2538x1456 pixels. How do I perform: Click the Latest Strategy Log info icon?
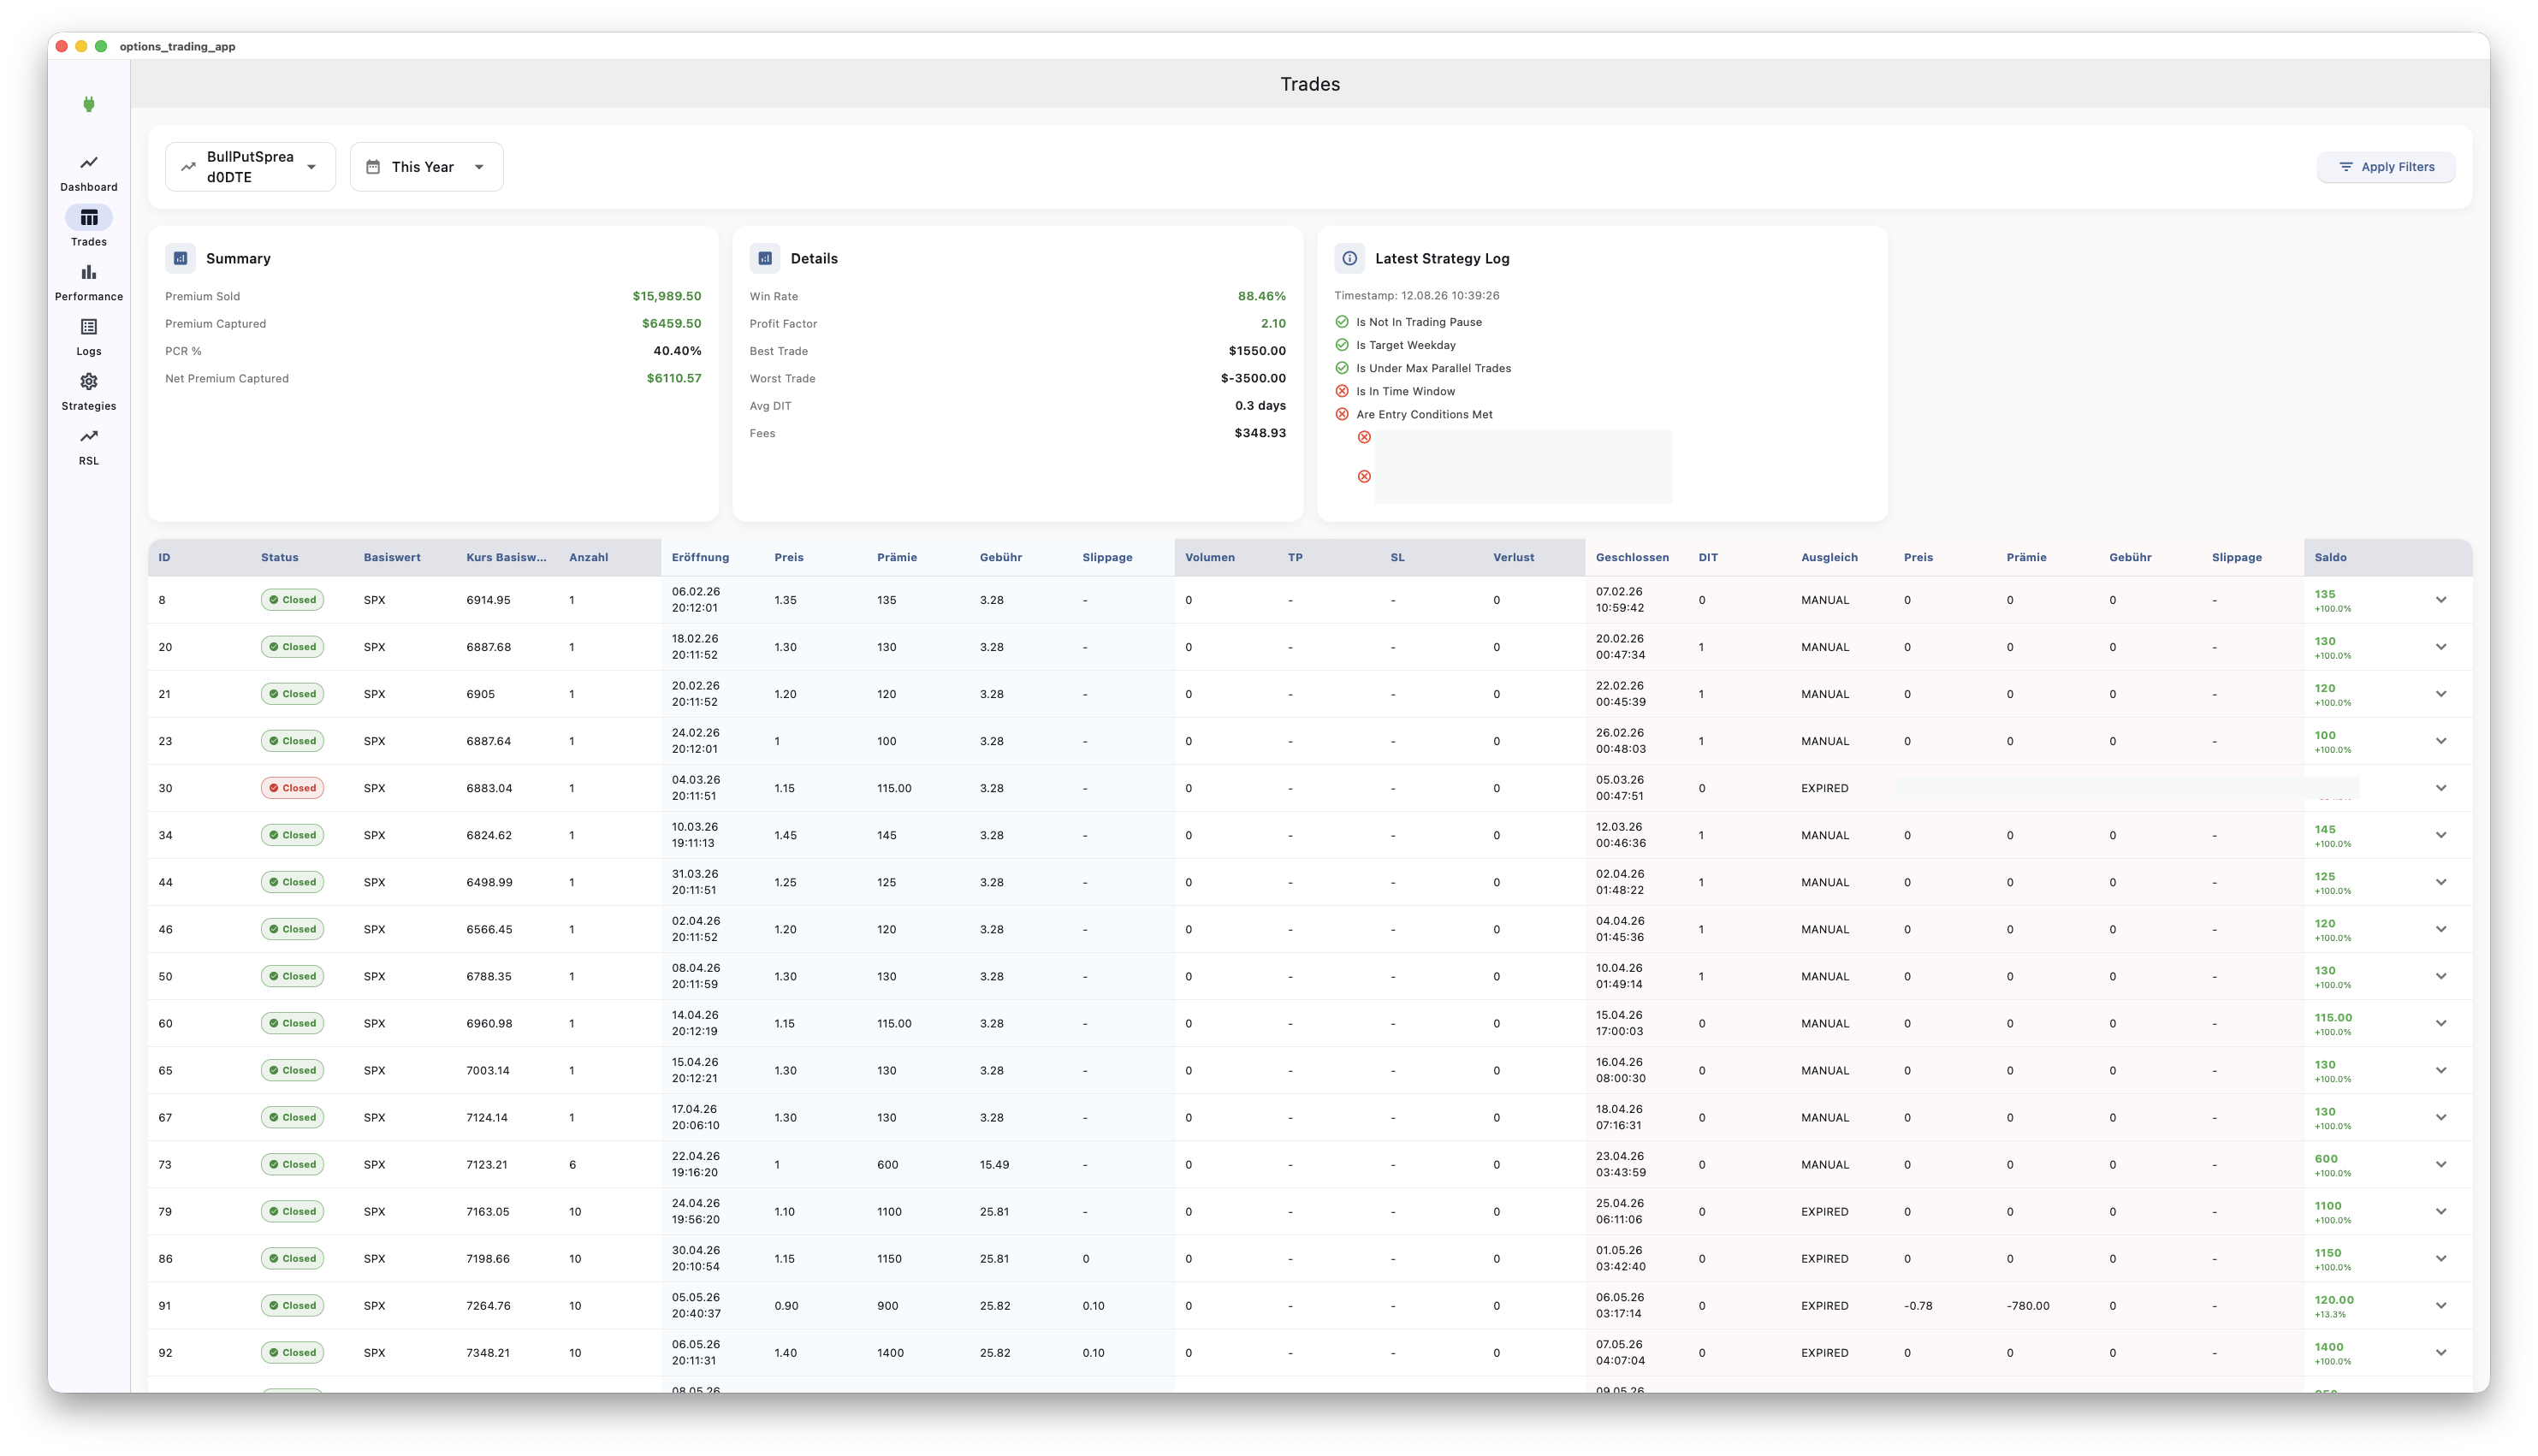pyautogui.click(x=1350, y=258)
